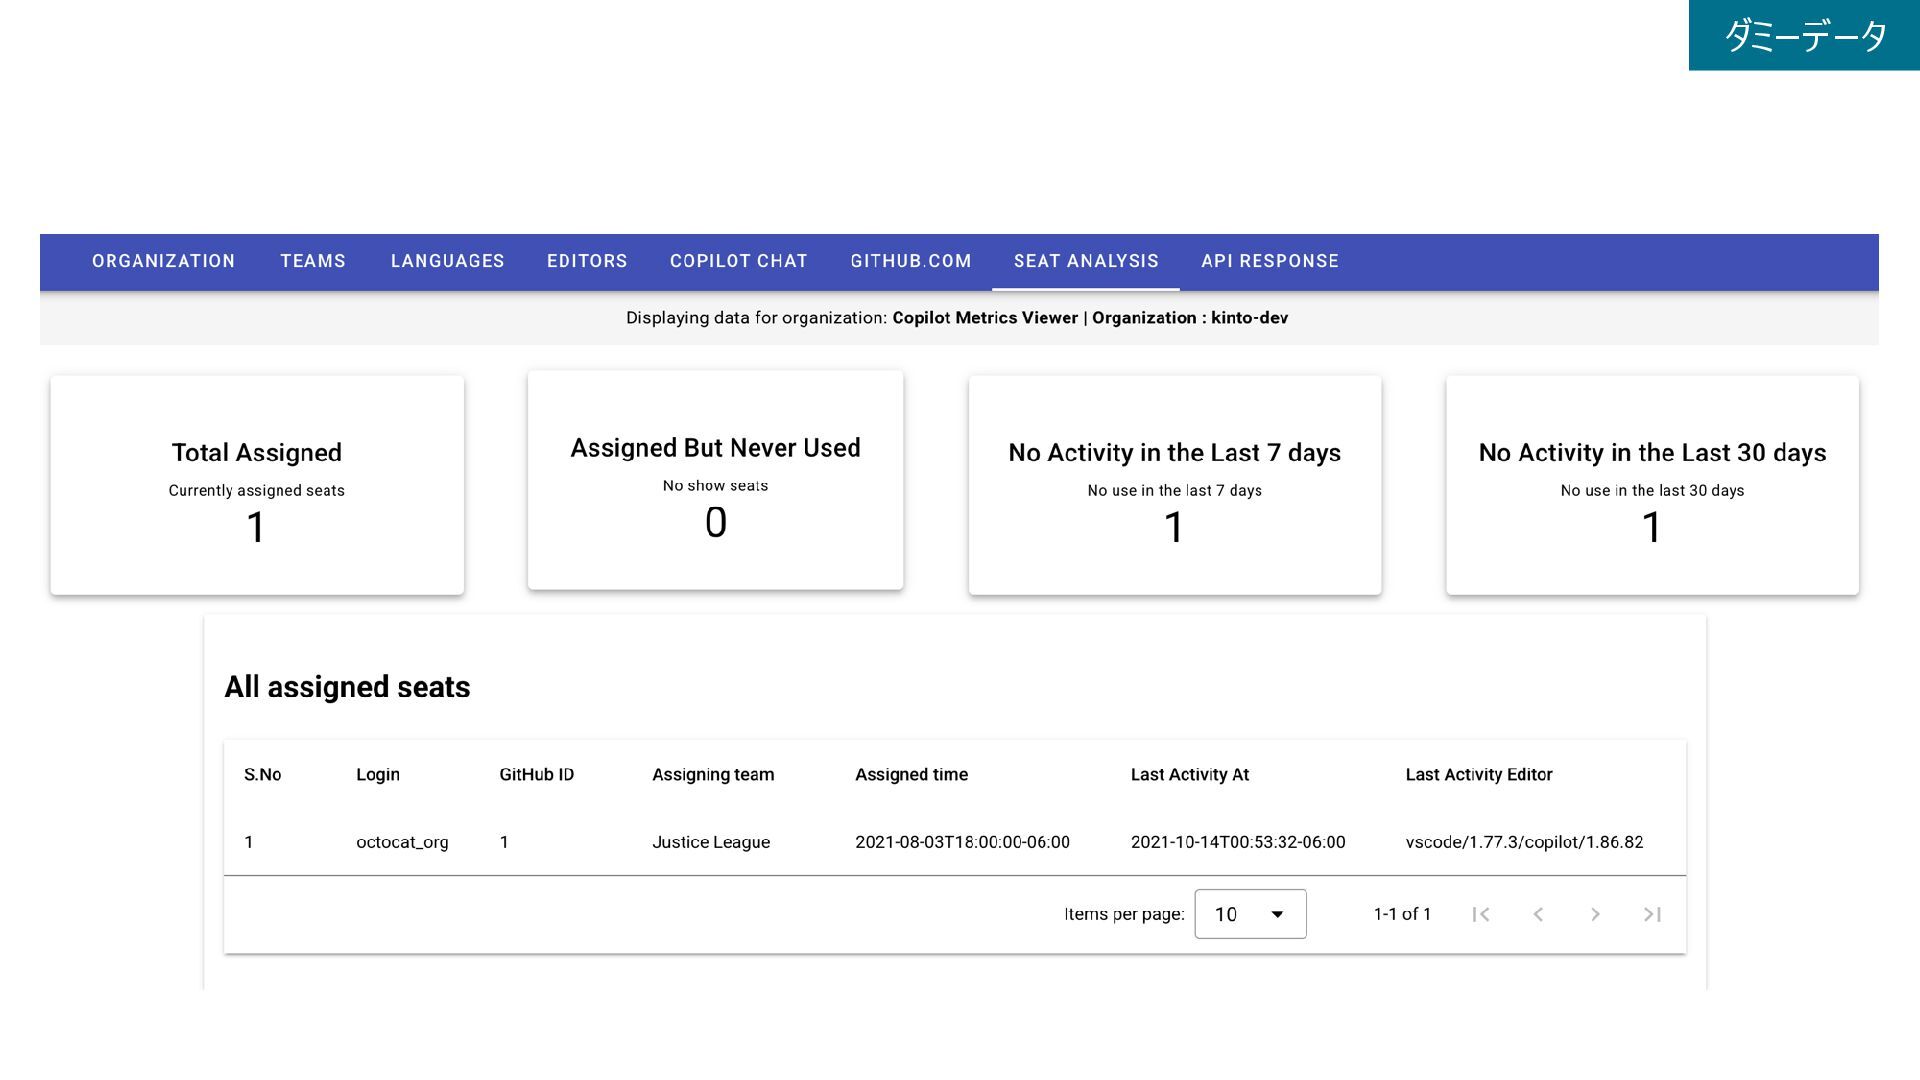1920x1080 pixels.
Task: View the Editors tab
Action: (x=587, y=261)
